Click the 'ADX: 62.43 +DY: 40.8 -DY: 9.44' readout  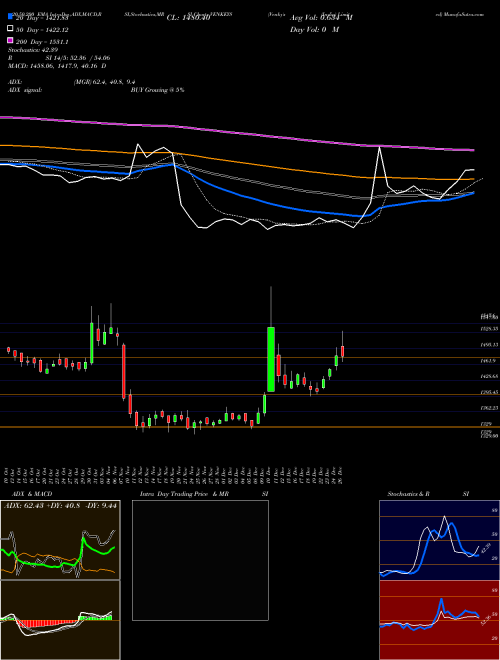[60, 505]
